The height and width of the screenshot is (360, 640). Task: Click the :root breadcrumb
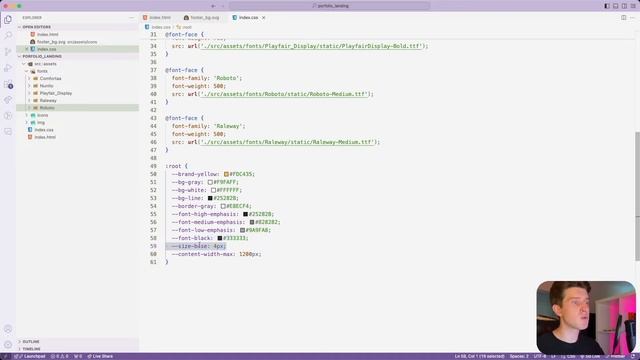pyautogui.click(x=184, y=27)
